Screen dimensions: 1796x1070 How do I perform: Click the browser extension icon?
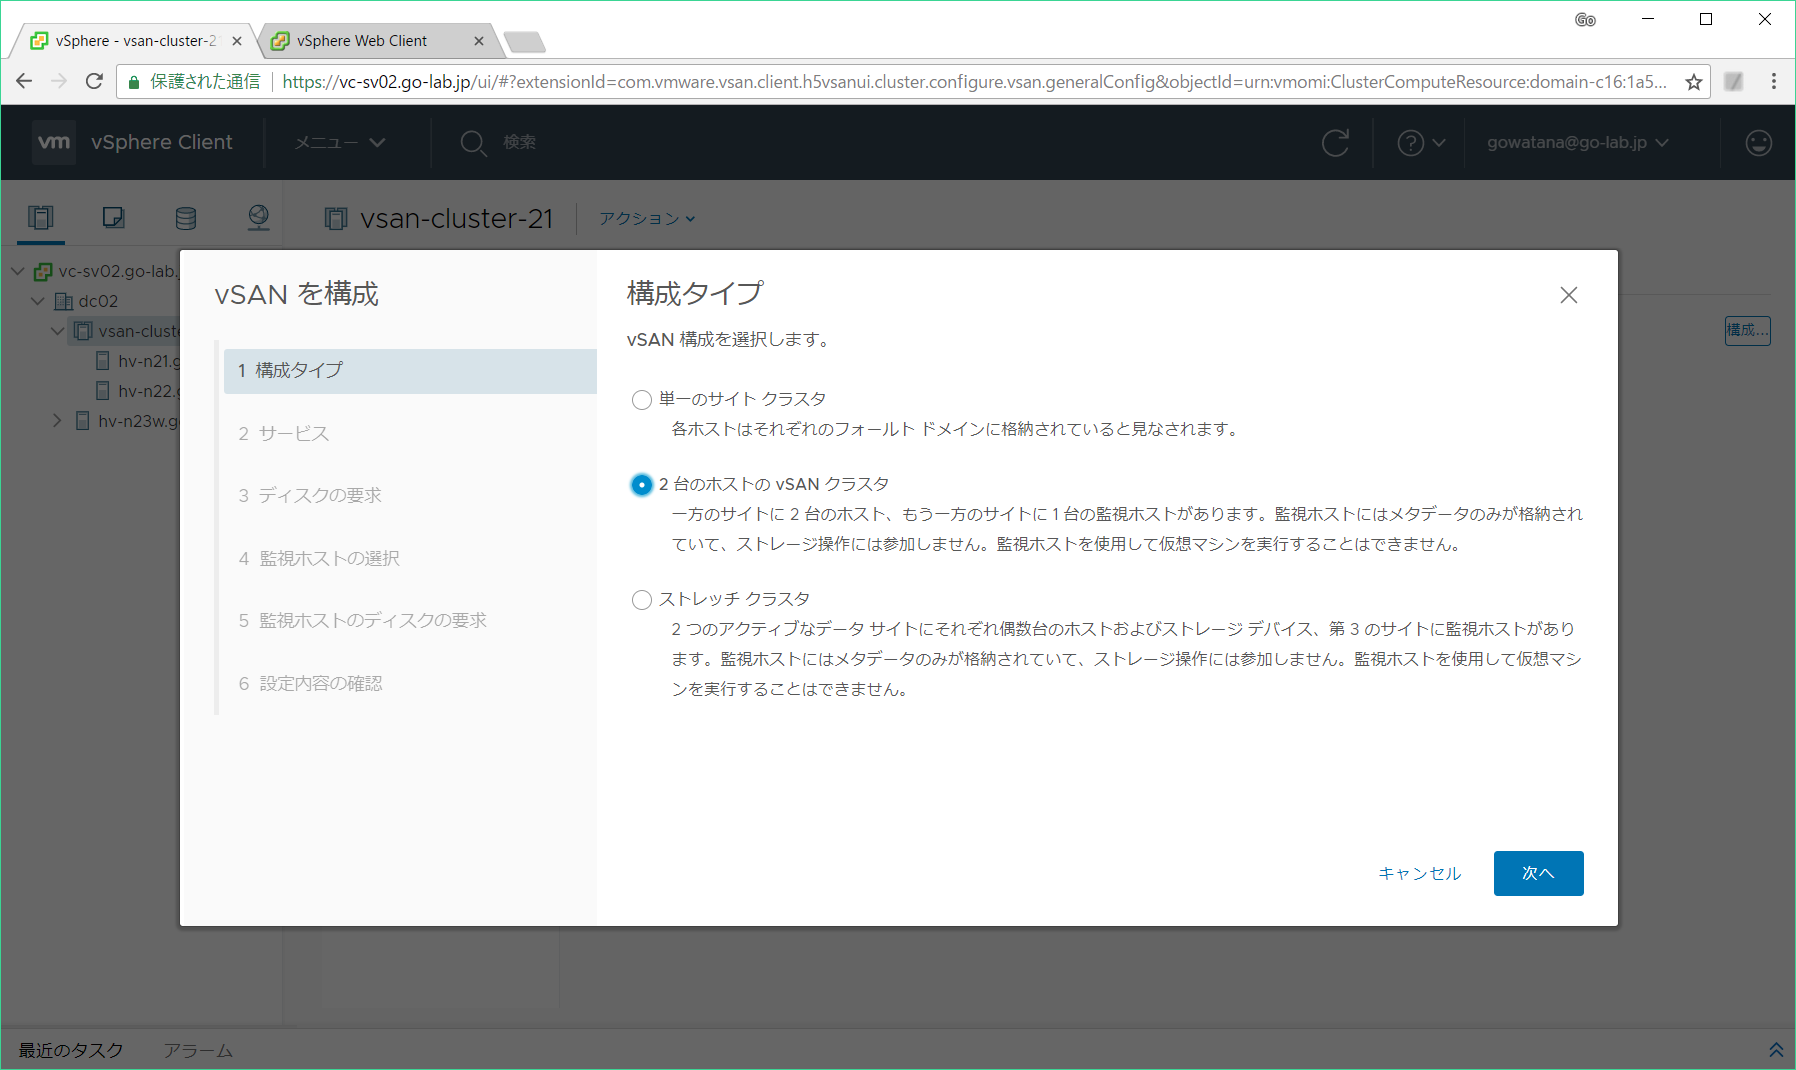(x=1734, y=82)
